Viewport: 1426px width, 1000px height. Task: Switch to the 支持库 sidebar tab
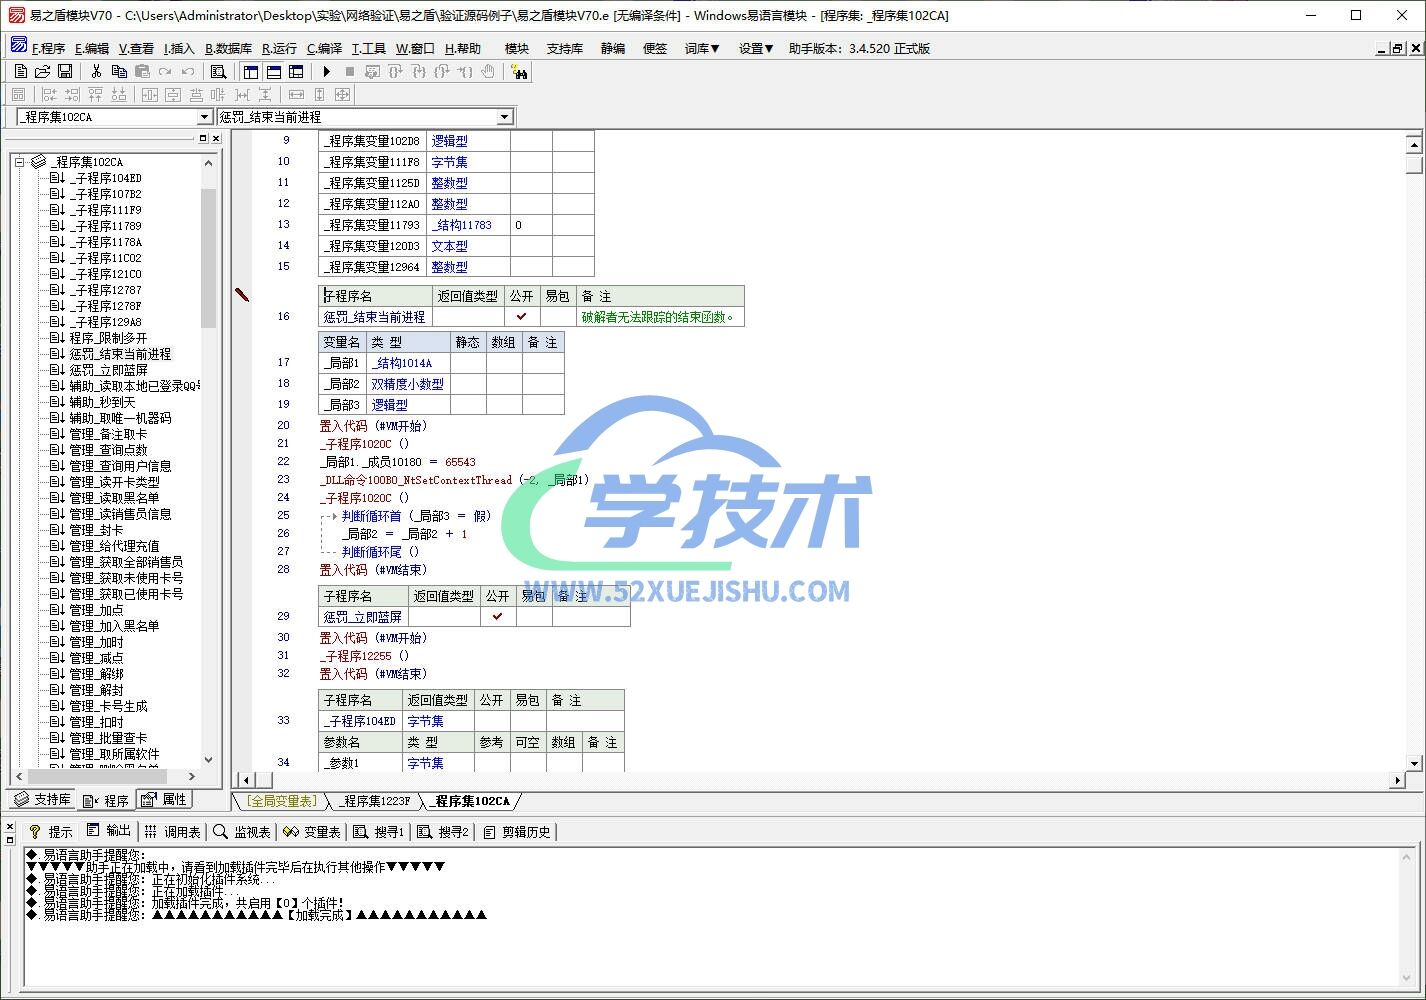coord(42,800)
